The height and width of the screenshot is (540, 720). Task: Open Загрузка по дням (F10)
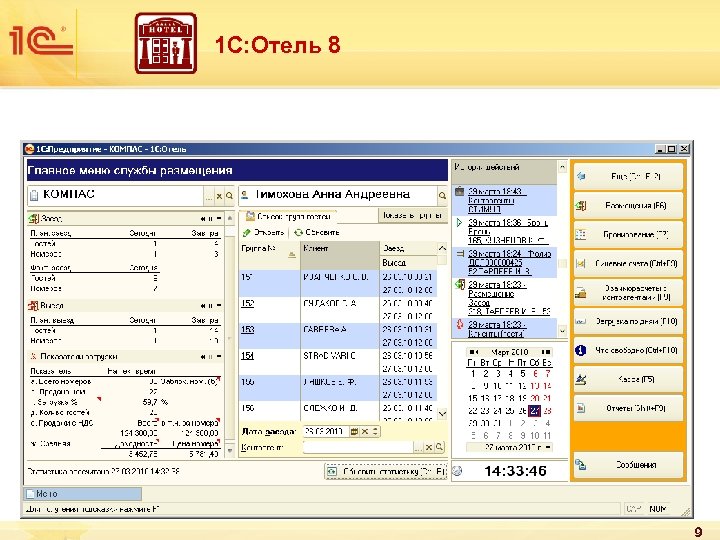(x=628, y=321)
